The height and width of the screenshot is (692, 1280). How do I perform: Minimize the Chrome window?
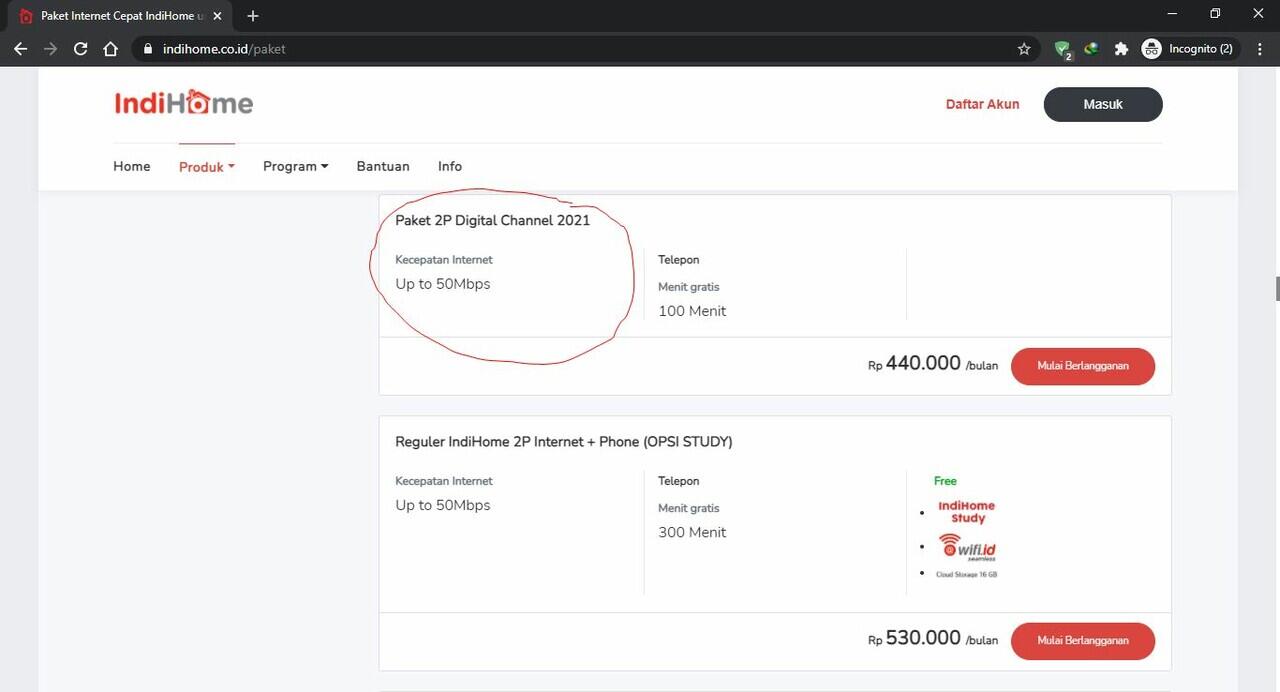pos(1171,14)
